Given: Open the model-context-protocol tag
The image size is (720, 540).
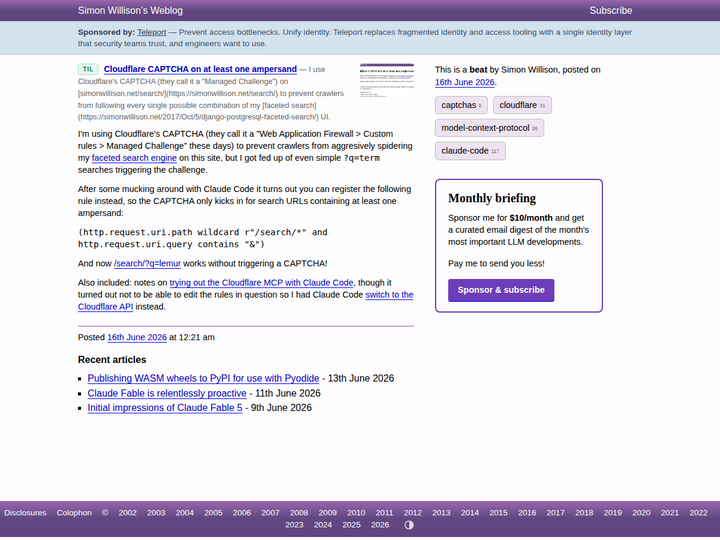Looking at the screenshot, I should pos(489,128).
